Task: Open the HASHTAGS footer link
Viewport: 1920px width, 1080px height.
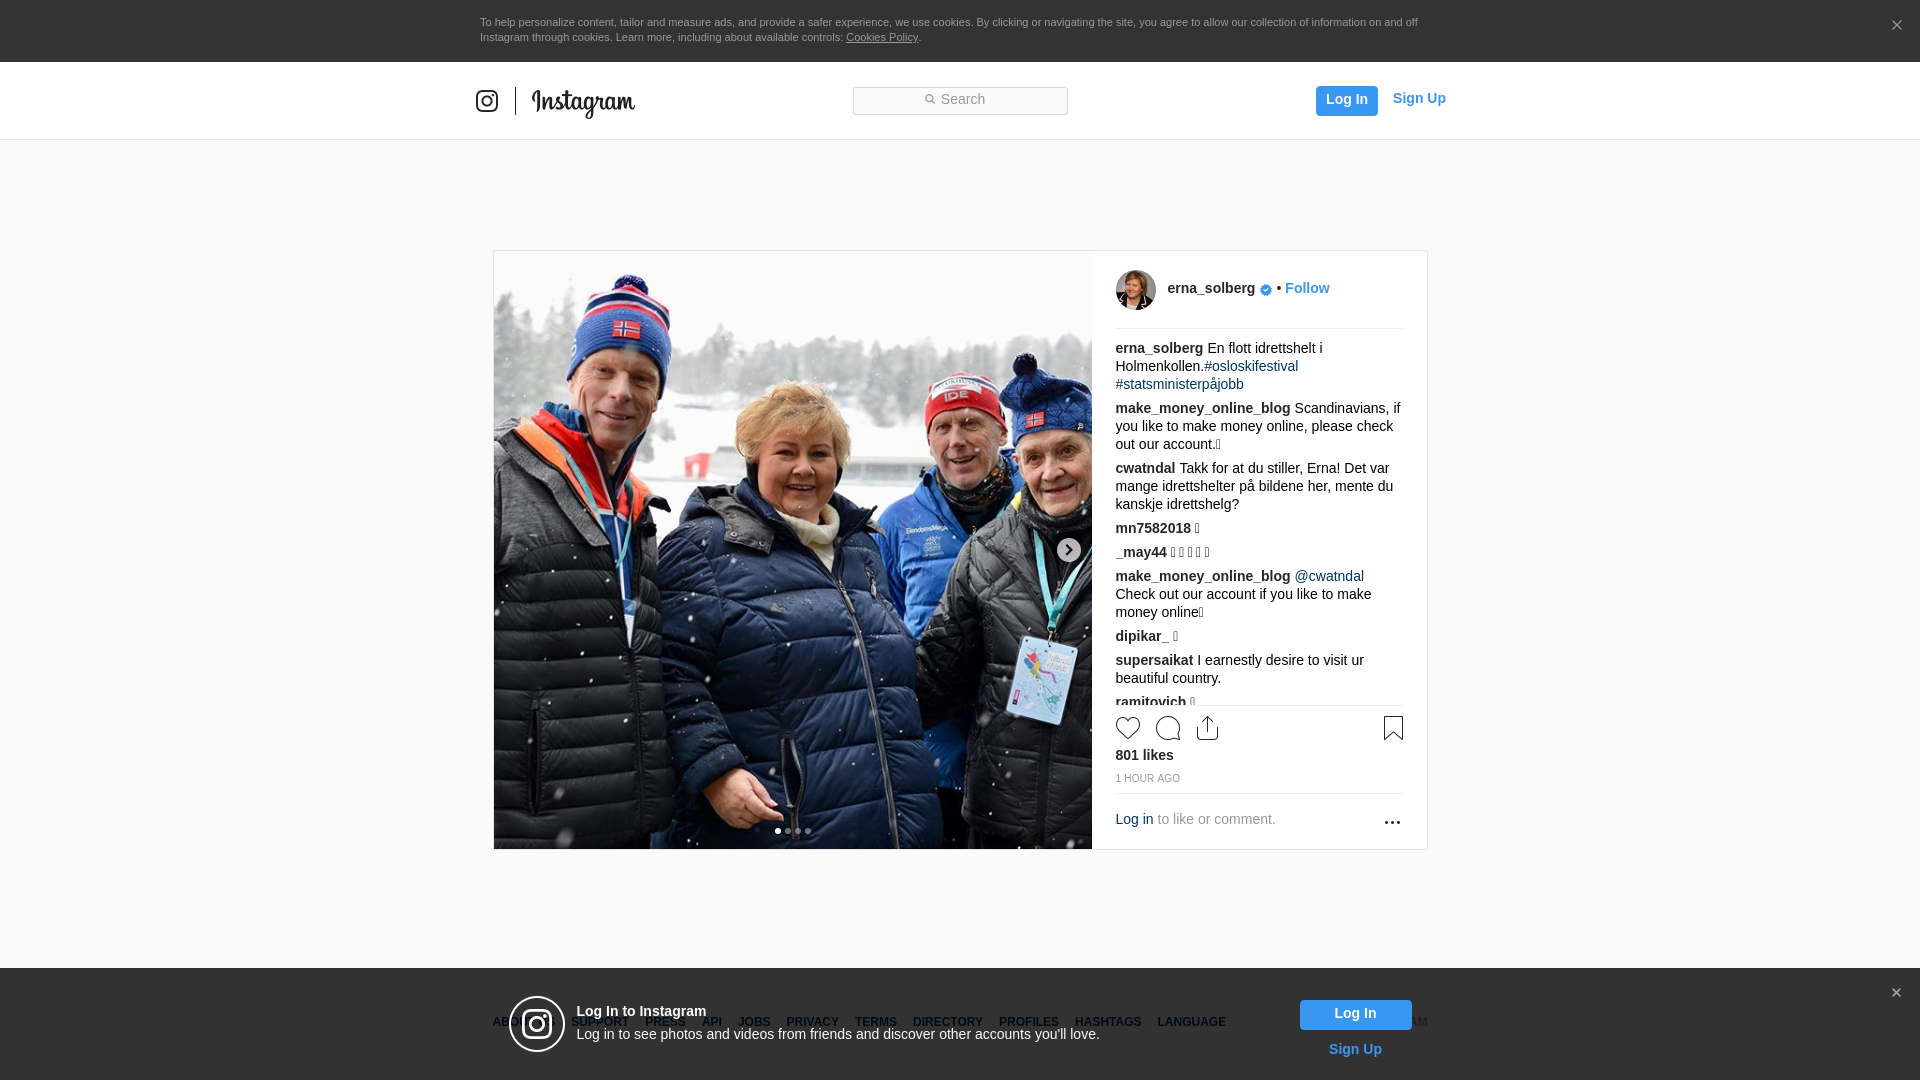Action: click(1107, 1022)
